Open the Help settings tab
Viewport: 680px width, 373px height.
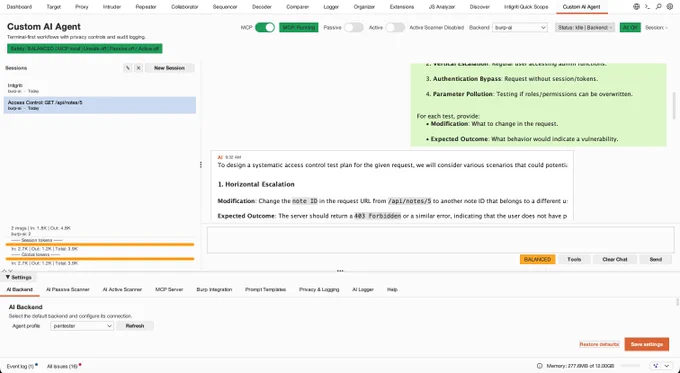click(392, 289)
